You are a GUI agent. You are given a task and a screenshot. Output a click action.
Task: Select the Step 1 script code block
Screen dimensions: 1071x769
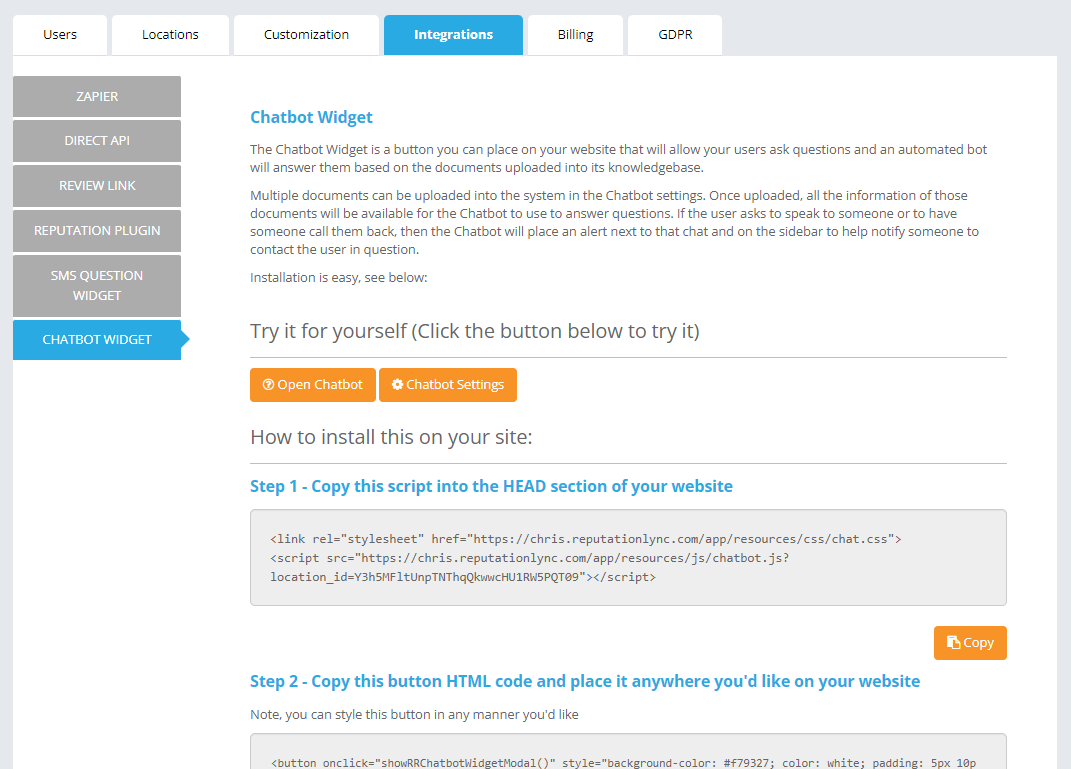(628, 557)
